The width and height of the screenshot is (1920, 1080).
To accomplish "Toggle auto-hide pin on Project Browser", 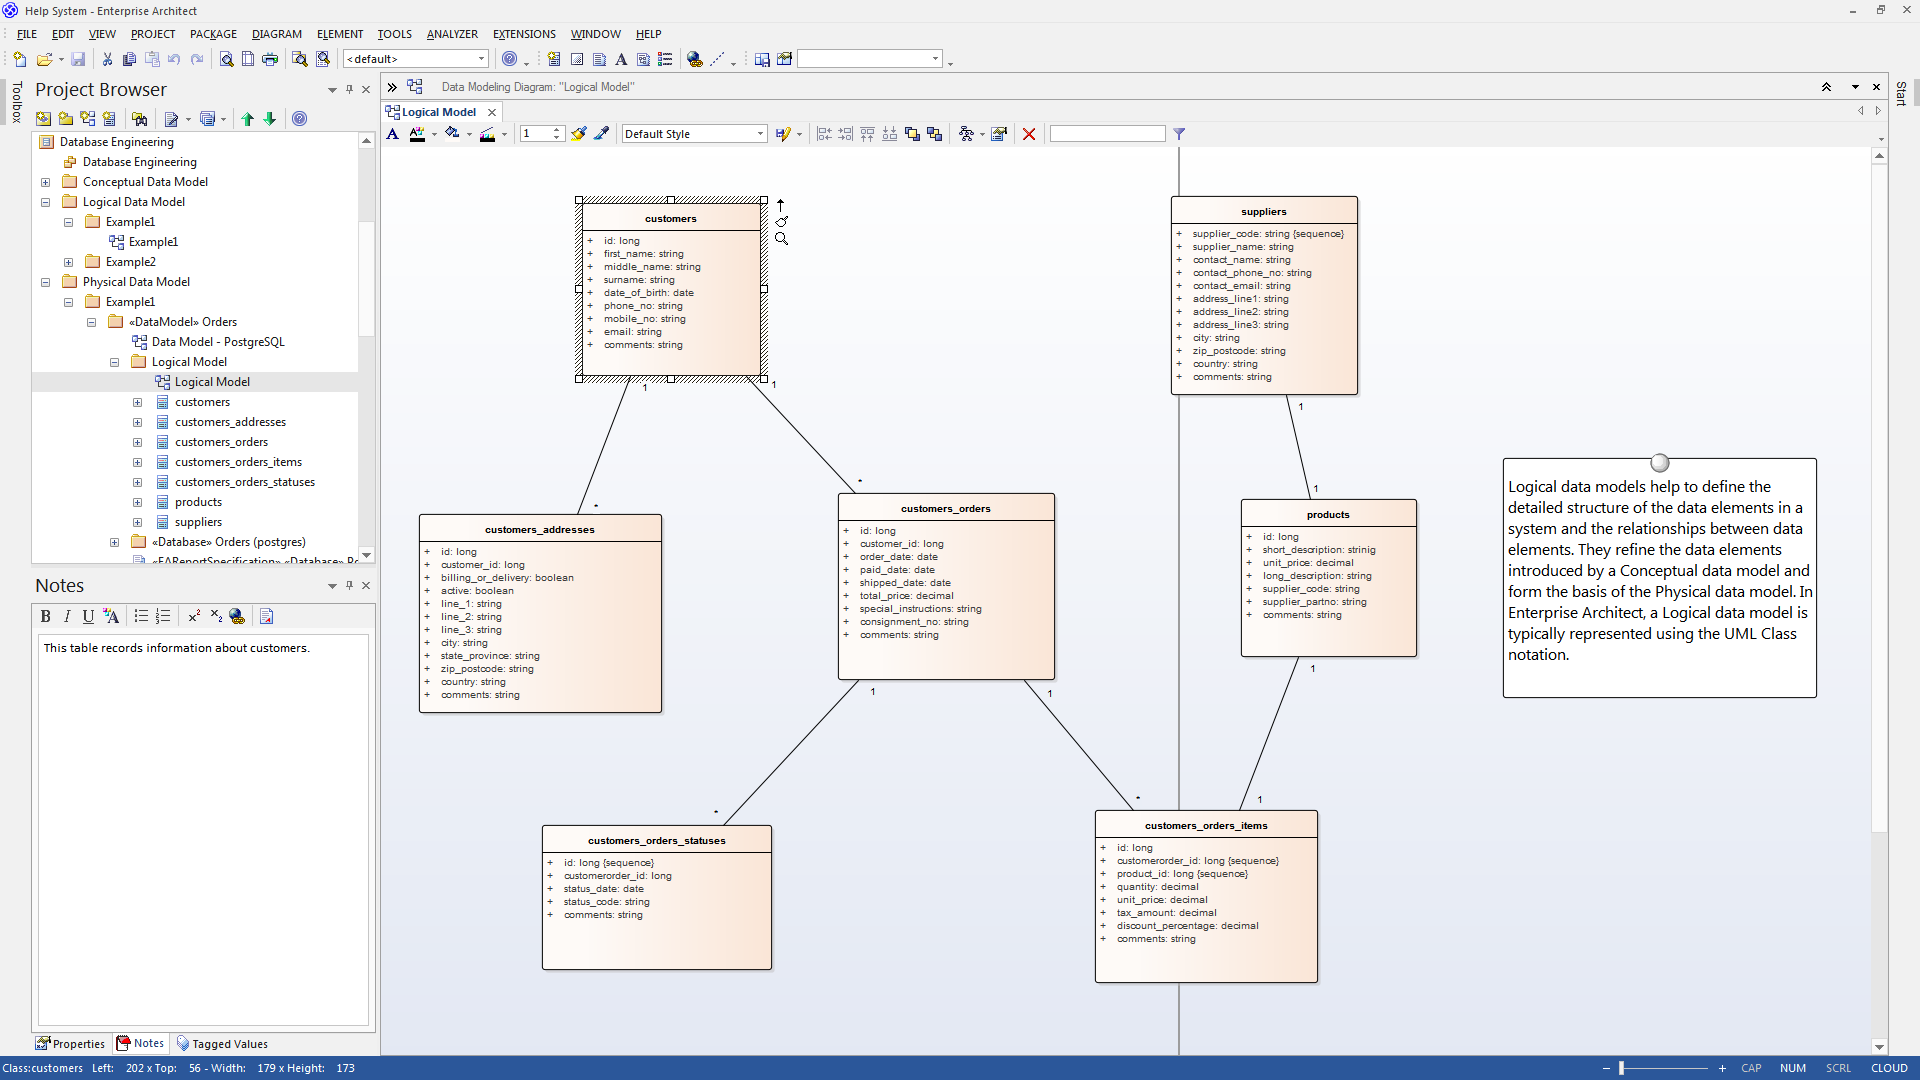I will click(349, 89).
